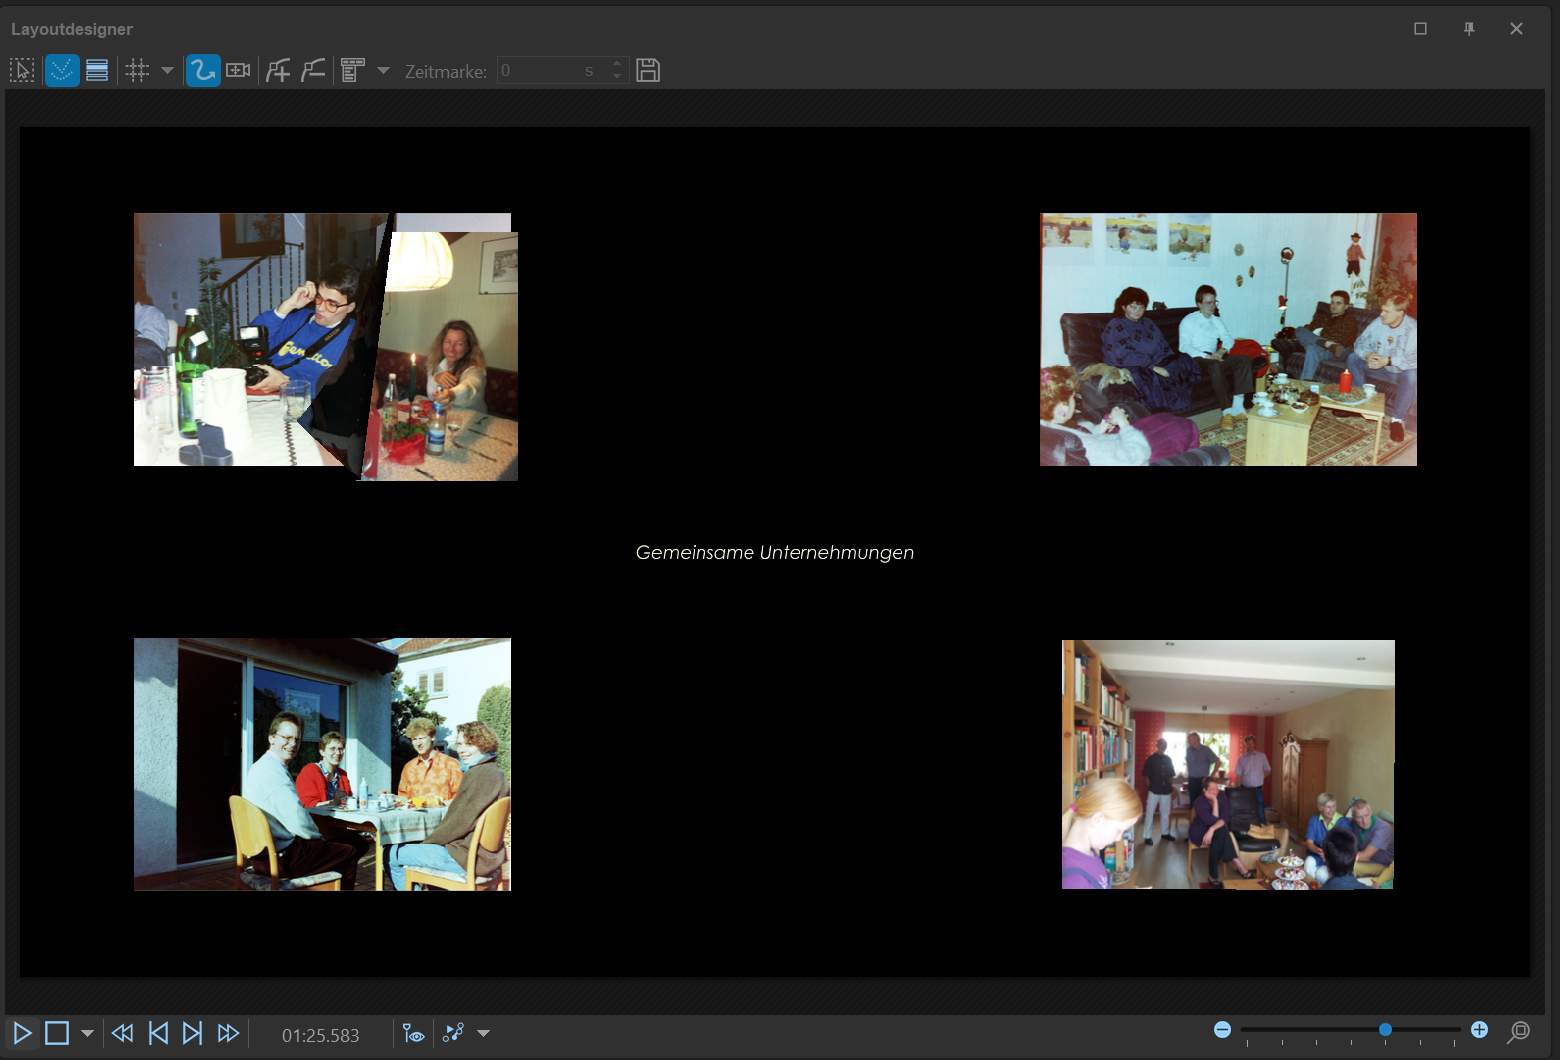The width and height of the screenshot is (1560, 1060).
Task: Click the stacked layers alignment icon
Action: pyautogui.click(x=97, y=70)
